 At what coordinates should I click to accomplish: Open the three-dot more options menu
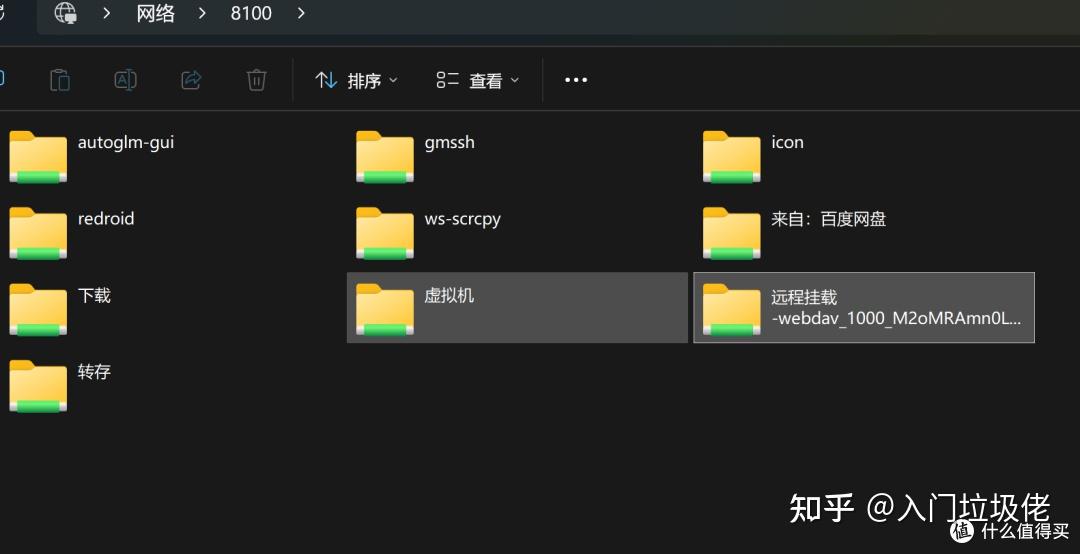(x=576, y=80)
